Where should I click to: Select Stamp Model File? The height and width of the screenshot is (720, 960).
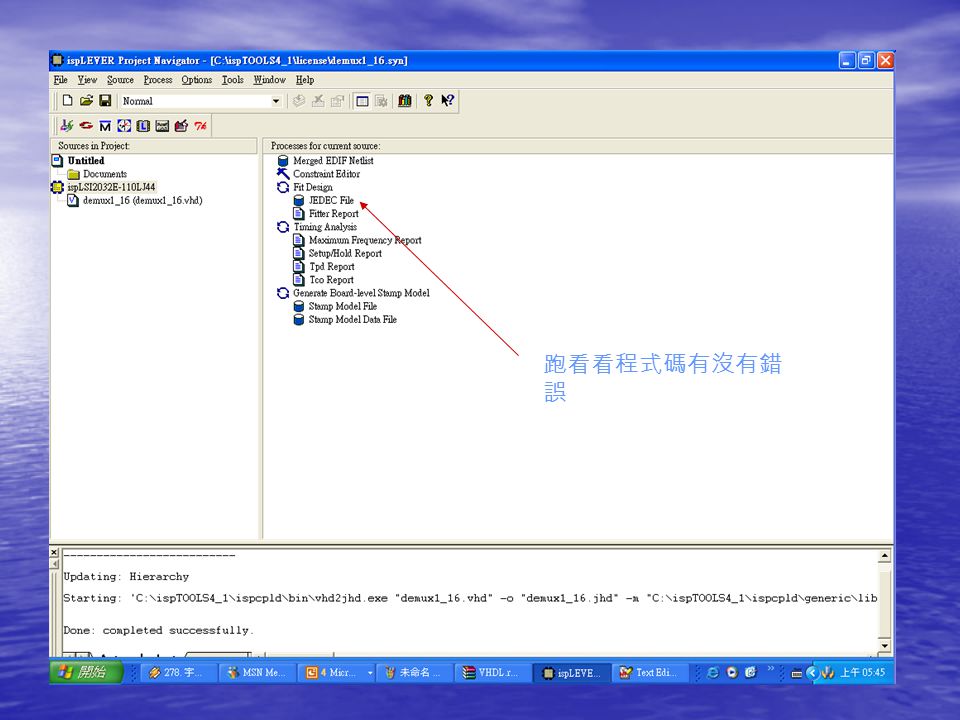click(343, 306)
